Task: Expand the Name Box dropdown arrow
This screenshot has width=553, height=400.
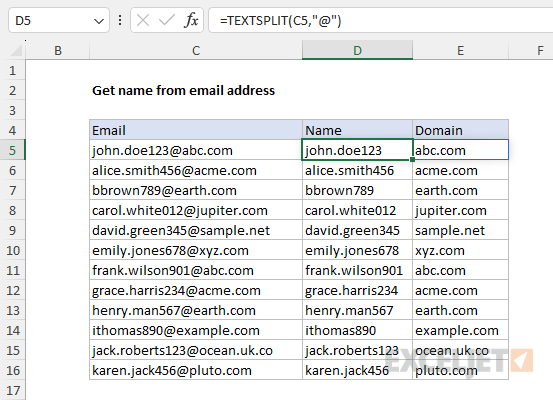Action: click(99, 22)
